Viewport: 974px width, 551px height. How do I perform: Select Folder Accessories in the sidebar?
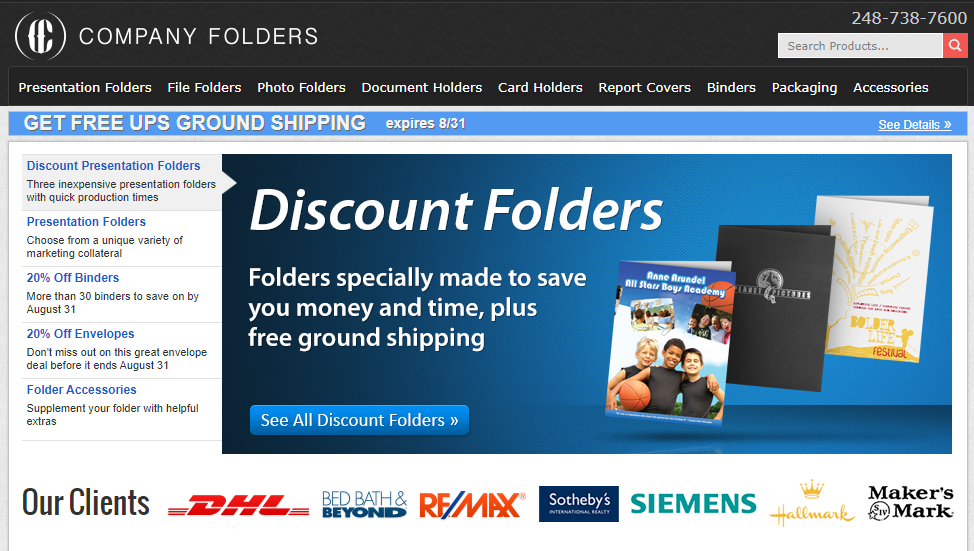tap(81, 389)
